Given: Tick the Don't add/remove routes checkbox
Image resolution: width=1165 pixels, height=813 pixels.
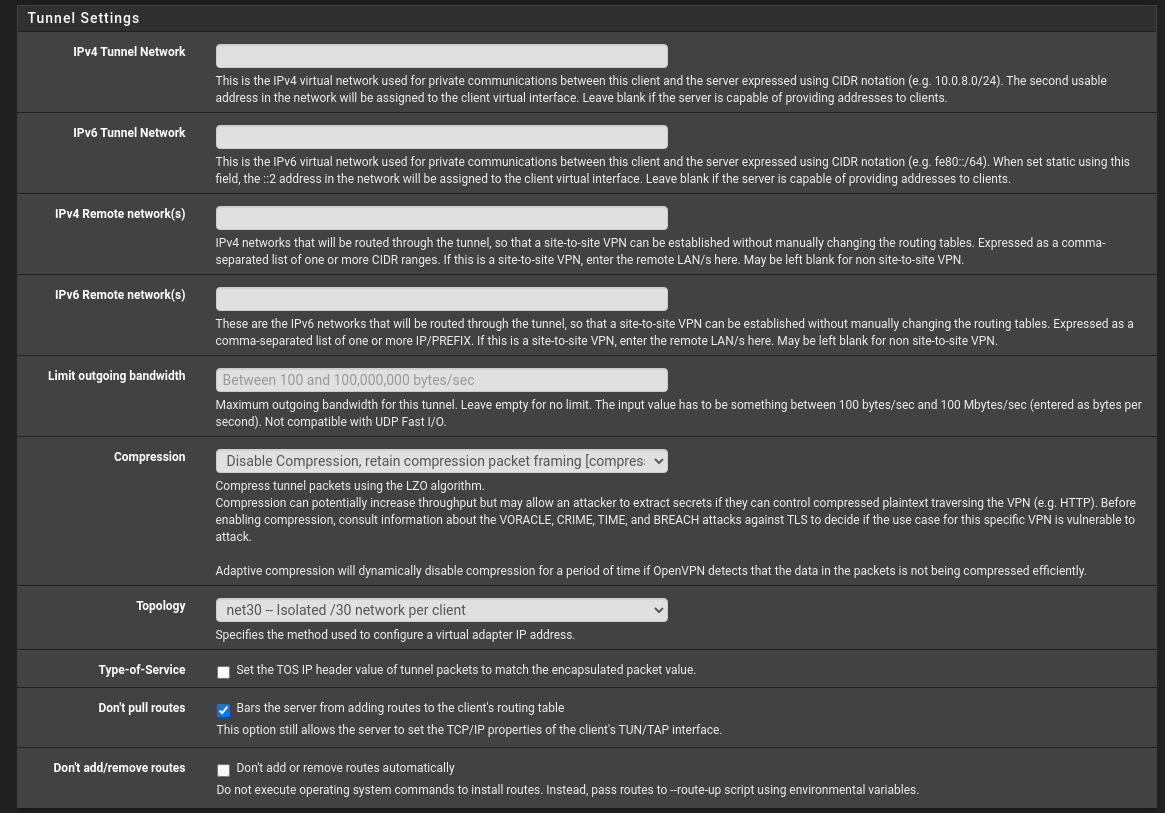Looking at the screenshot, I should 223,770.
